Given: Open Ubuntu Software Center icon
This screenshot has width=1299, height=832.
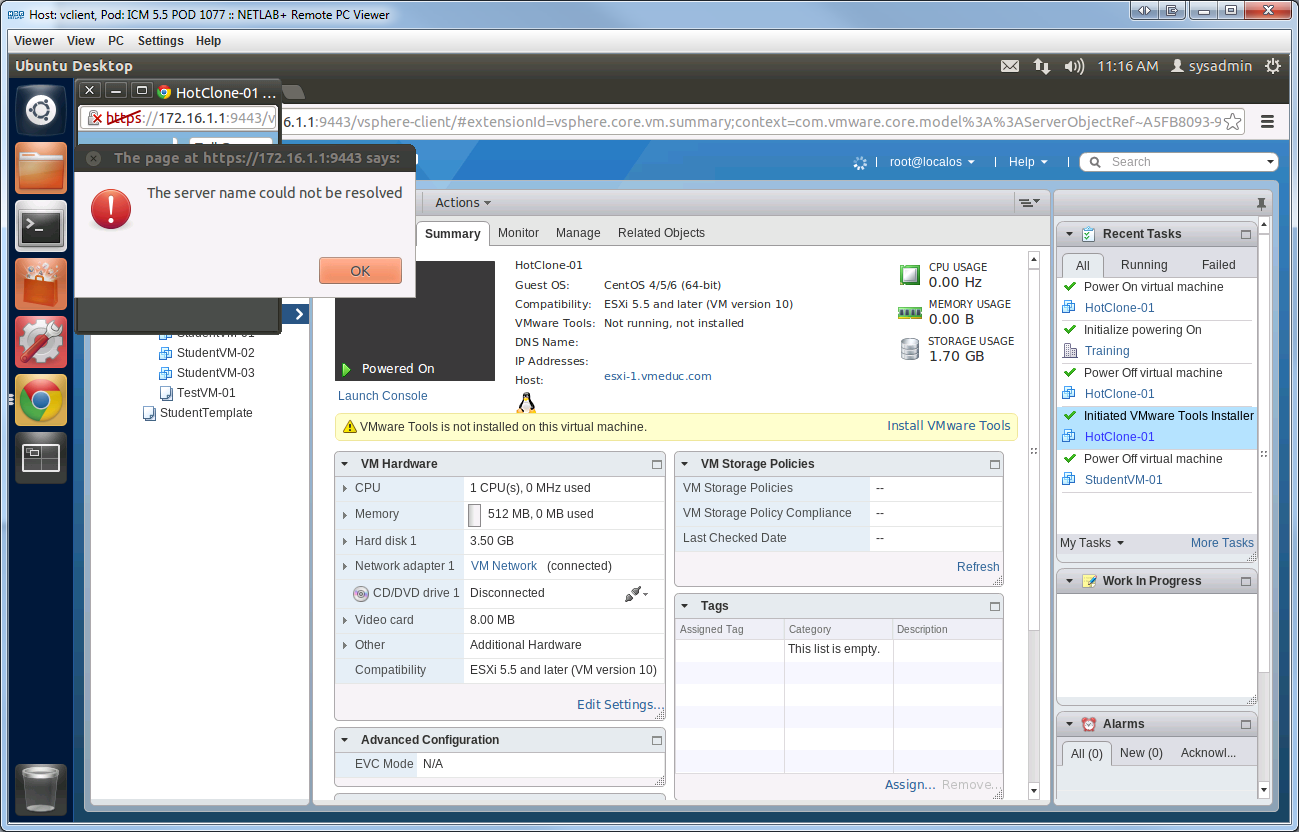Looking at the screenshot, I should point(41,284).
